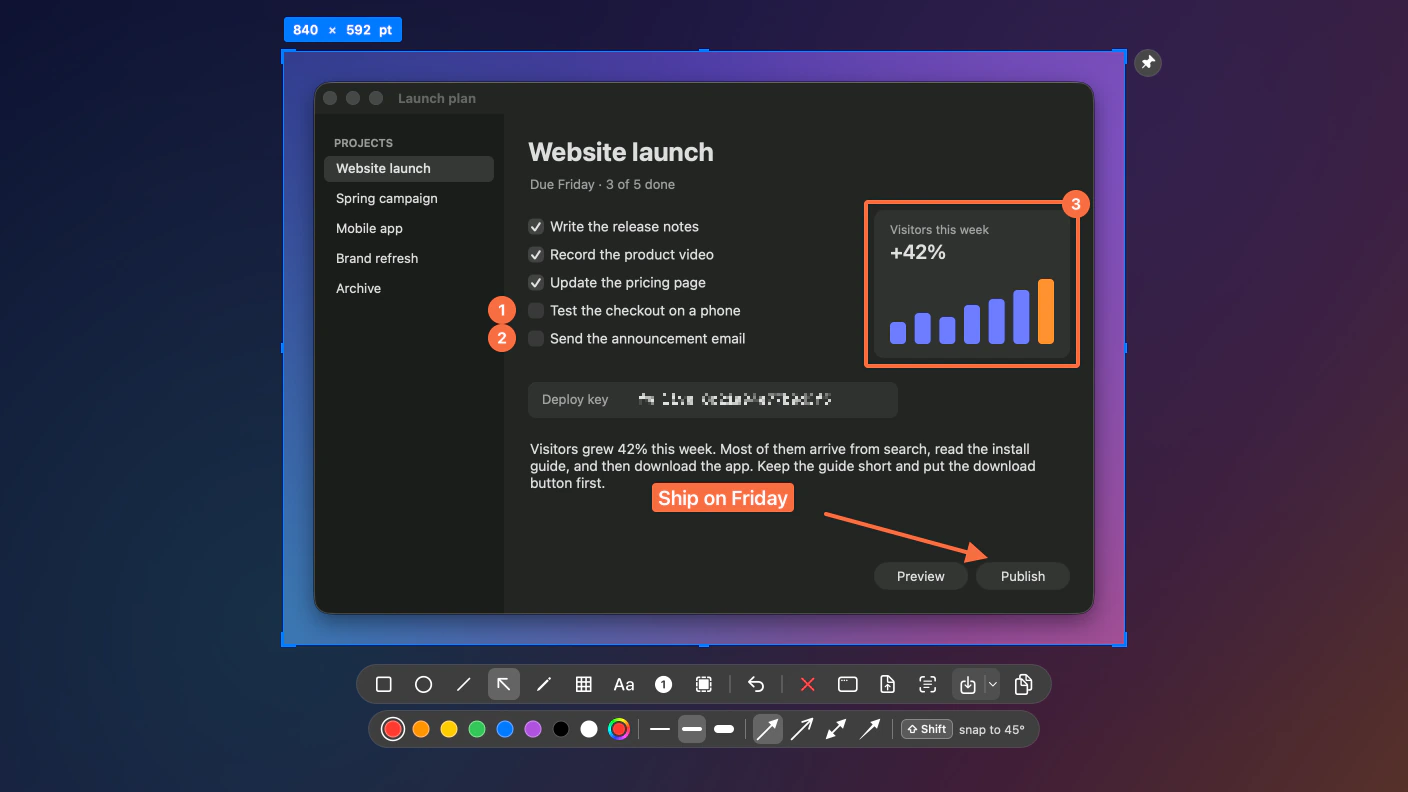Cancel capture with the red X

[808, 685]
